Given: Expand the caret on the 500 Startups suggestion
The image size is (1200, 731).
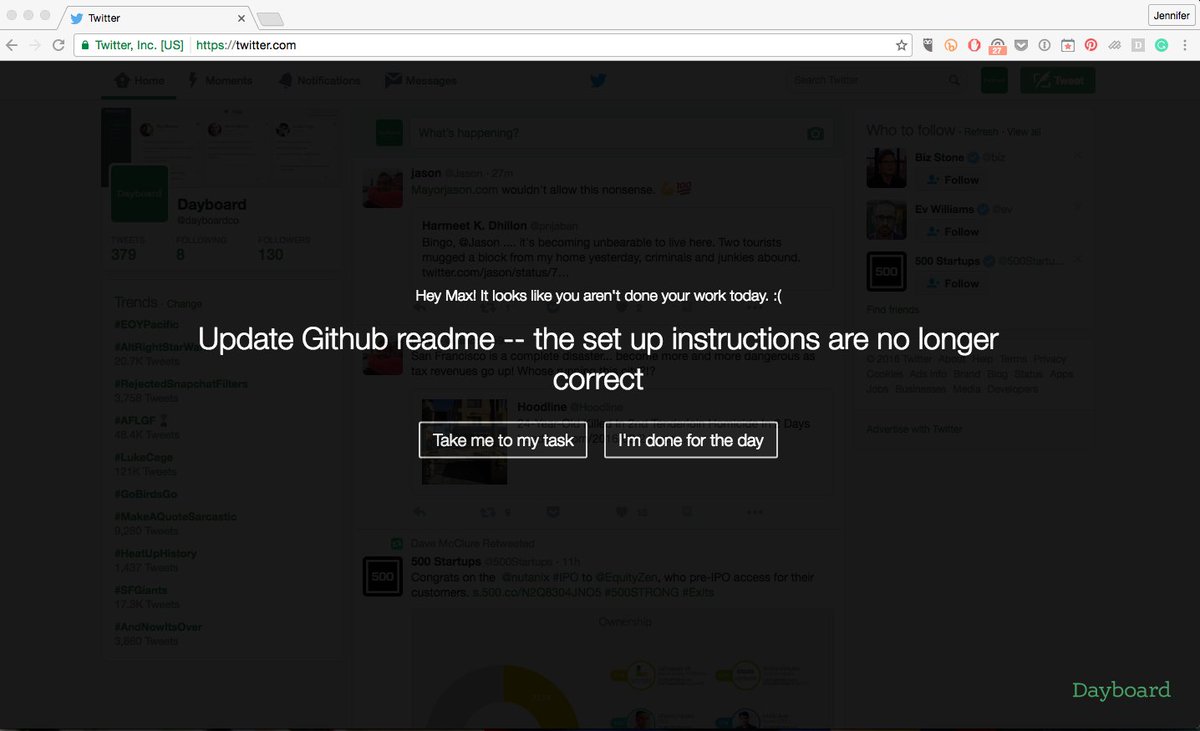Looking at the screenshot, I should pyautogui.click(x=1076, y=260).
